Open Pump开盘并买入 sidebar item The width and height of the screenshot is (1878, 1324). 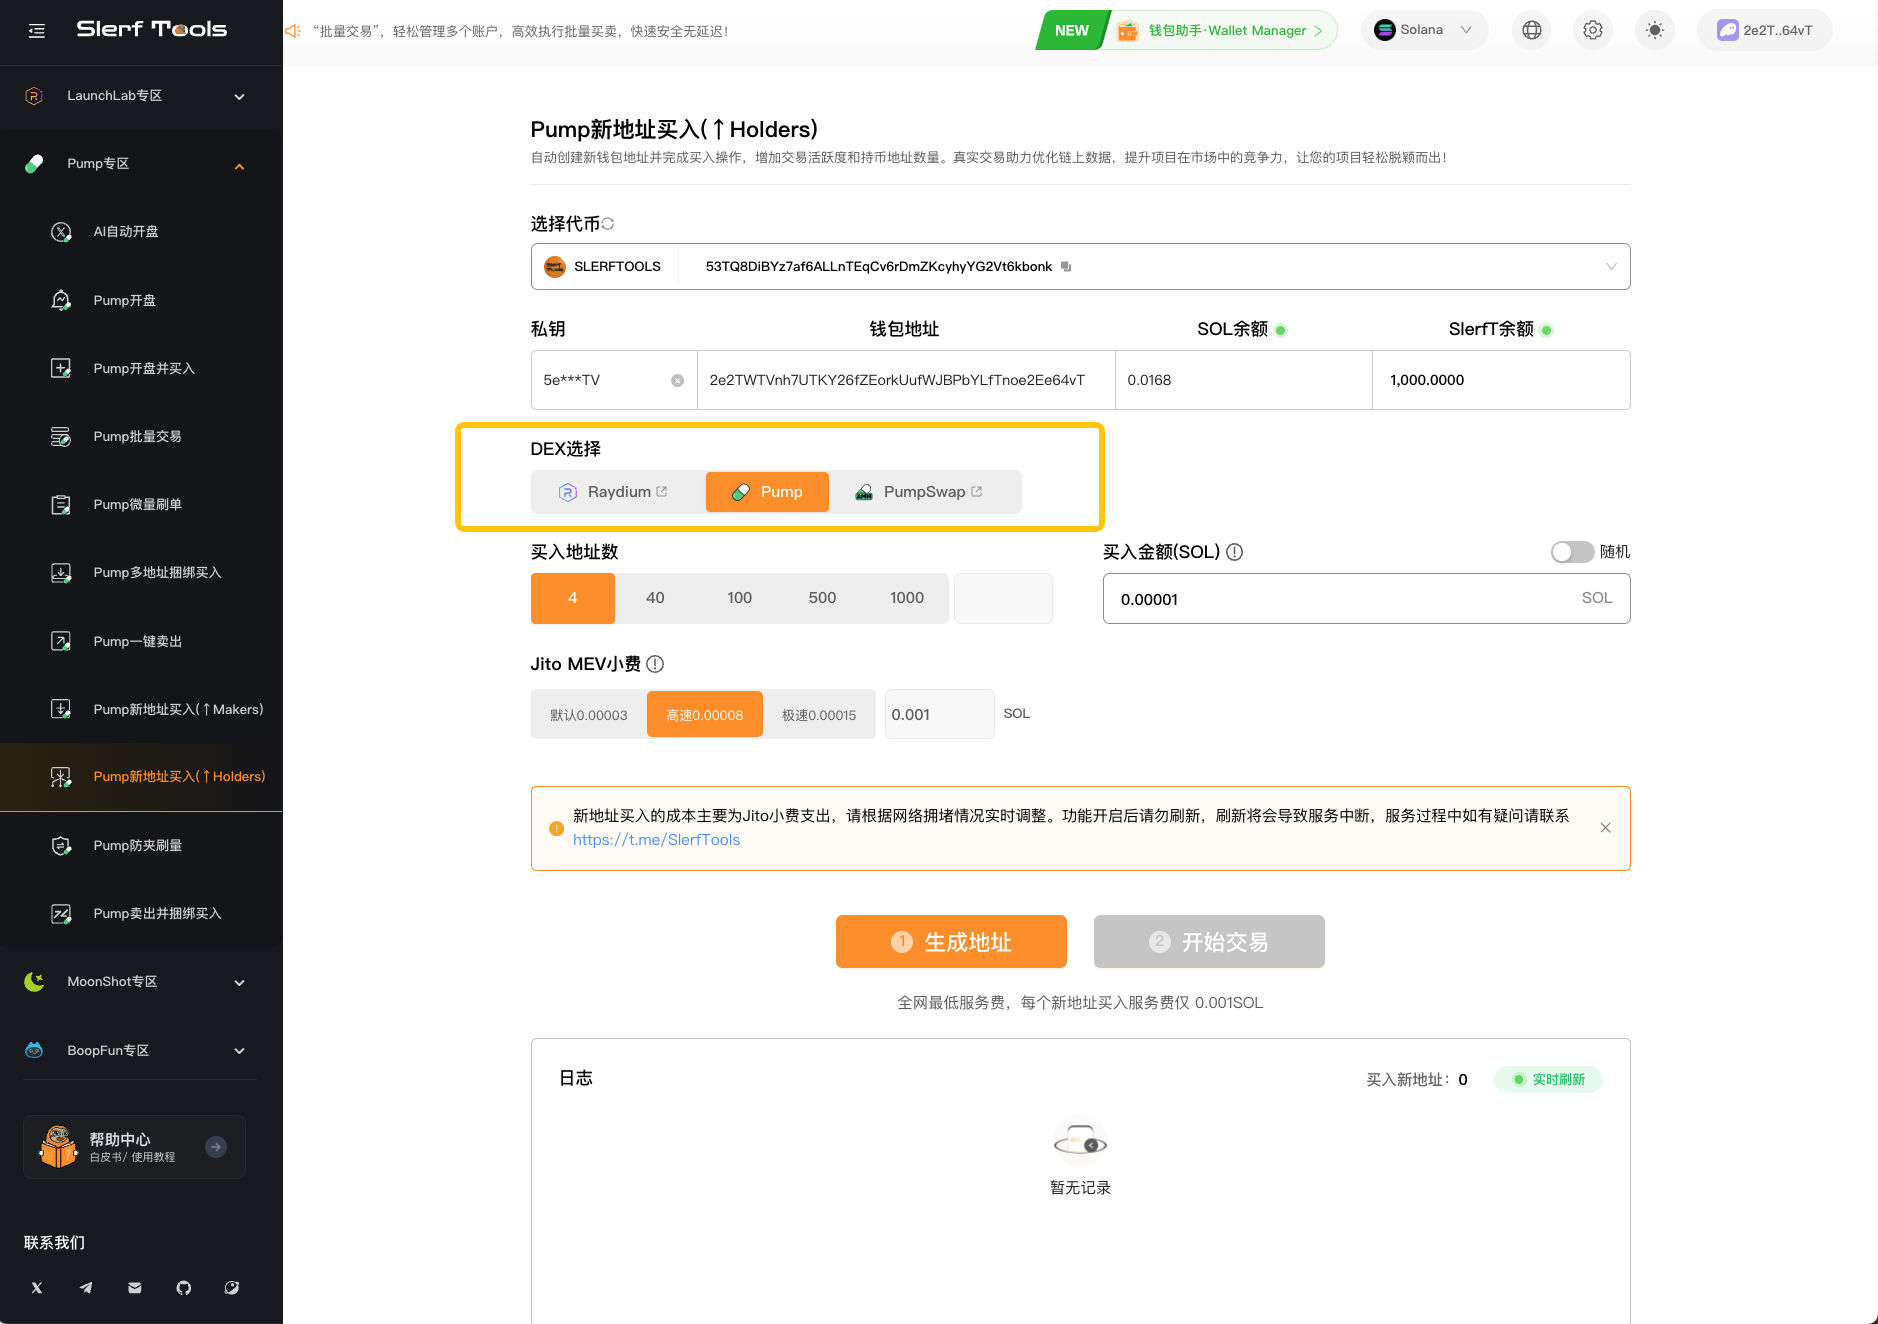pos(141,368)
